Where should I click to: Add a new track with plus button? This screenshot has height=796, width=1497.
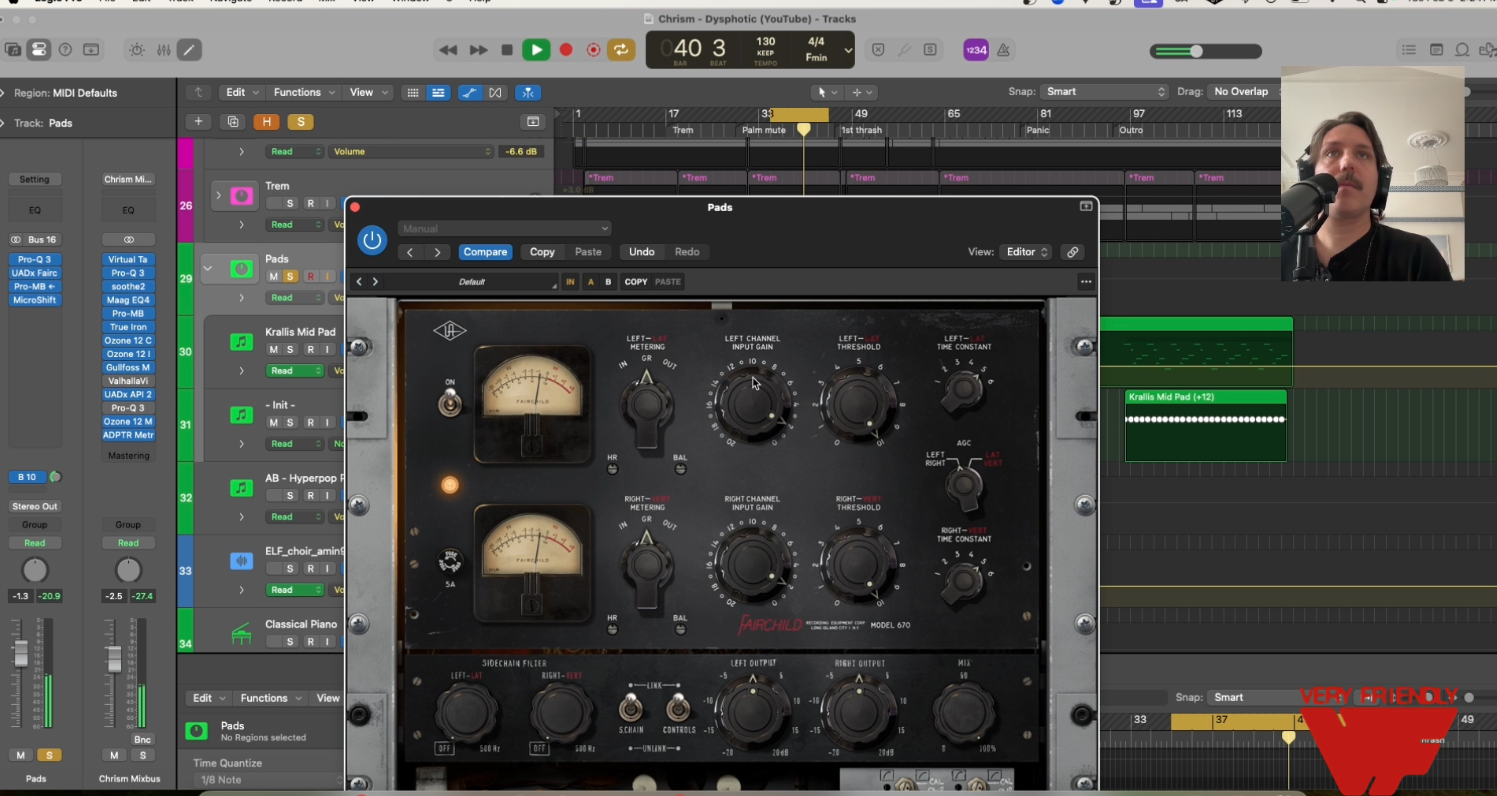point(198,121)
